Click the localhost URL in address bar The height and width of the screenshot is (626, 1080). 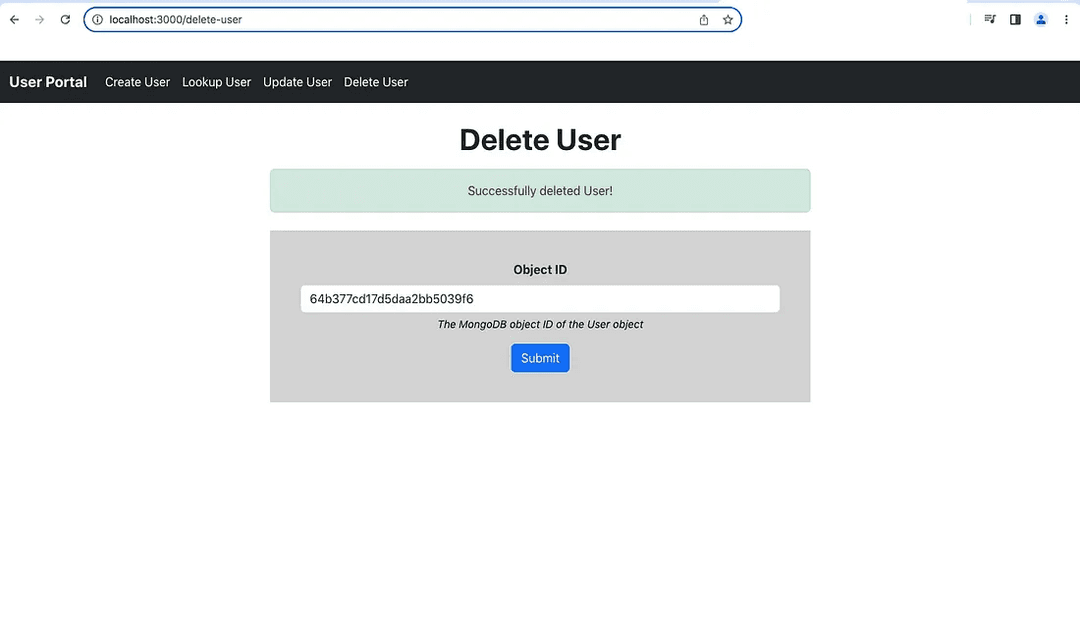(x=176, y=20)
